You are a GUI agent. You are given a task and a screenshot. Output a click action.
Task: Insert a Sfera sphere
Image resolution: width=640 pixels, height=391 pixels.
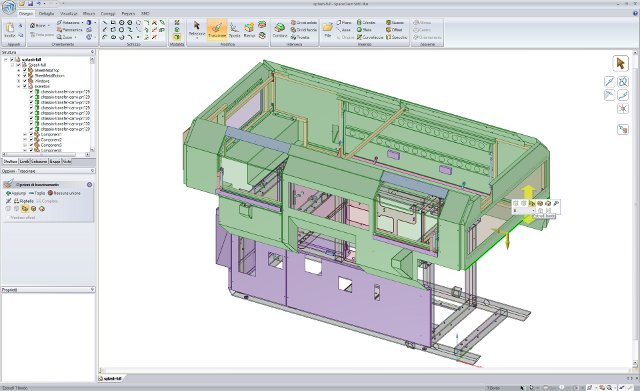point(364,30)
